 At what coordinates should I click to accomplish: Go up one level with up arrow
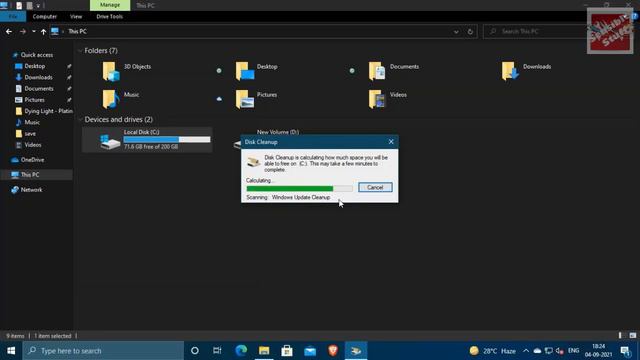pos(43,31)
